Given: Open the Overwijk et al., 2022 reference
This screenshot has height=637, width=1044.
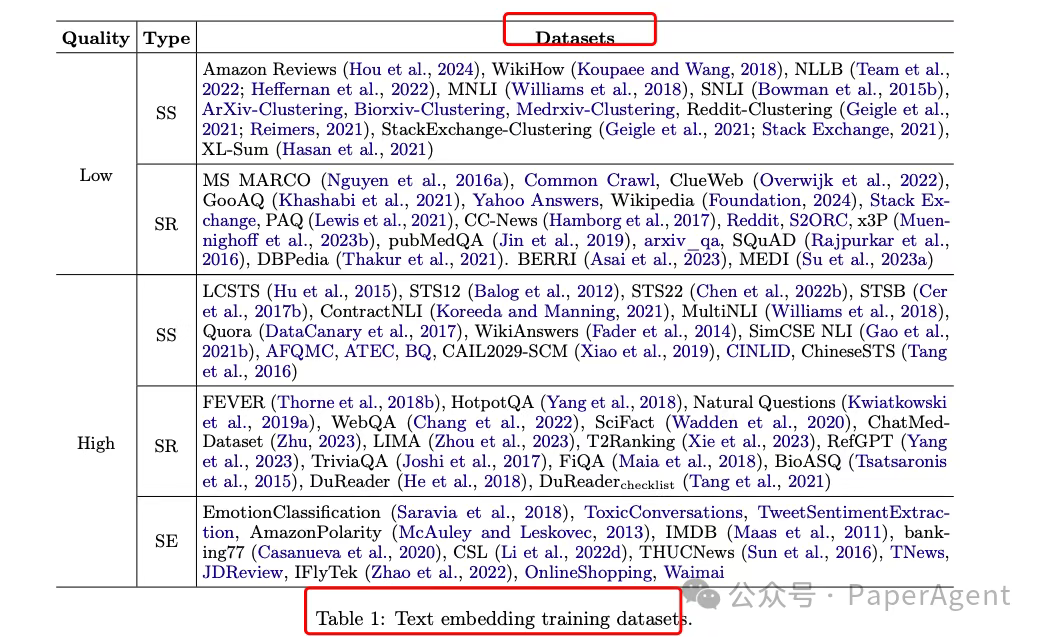Looking at the screenshot, I should tap(849, 180).
